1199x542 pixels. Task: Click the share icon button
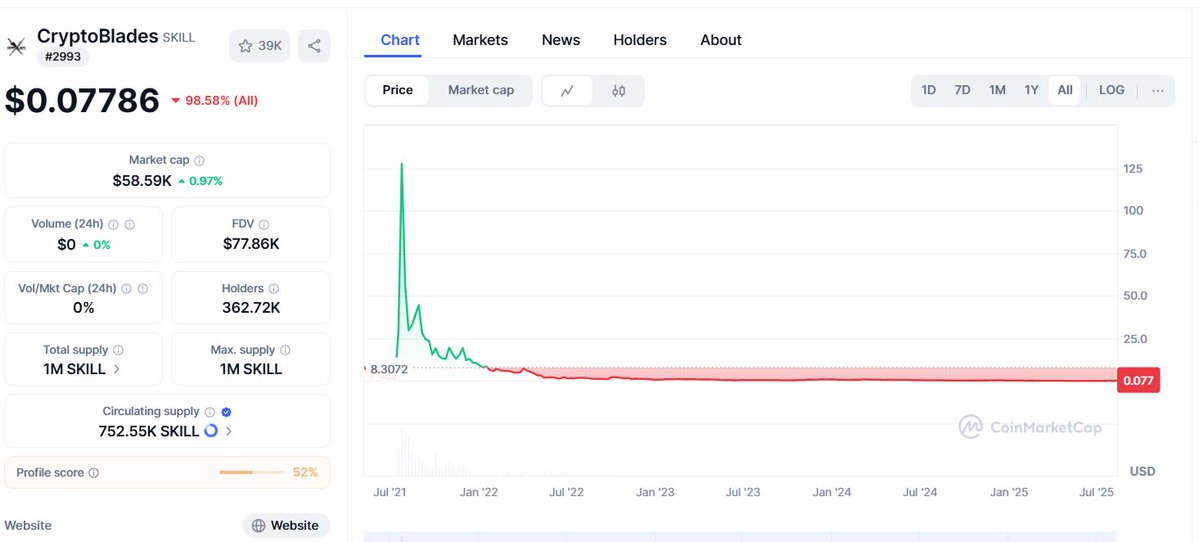tap(314, 46)
